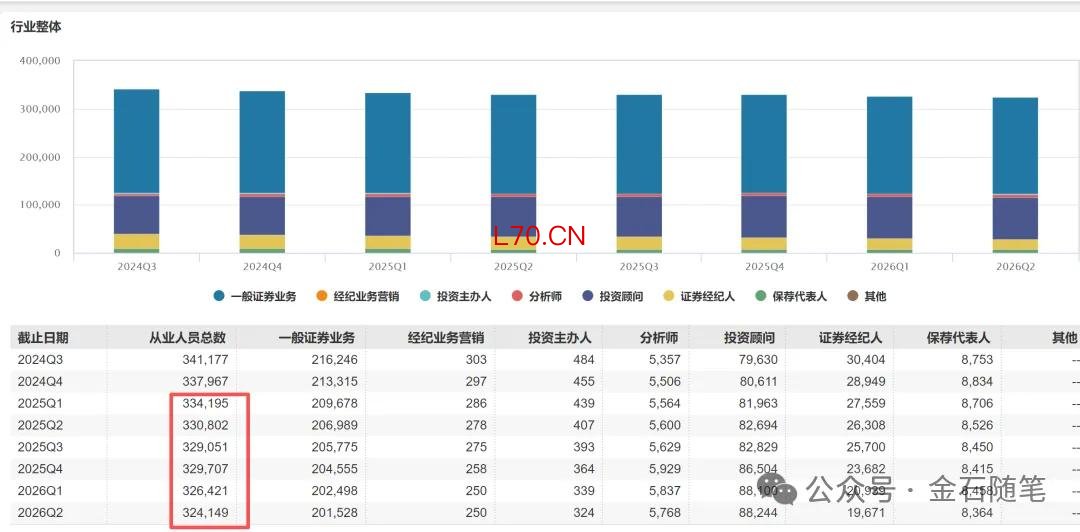Toggle the 经纪业务营销 legend series
Screen dimensions: 1080x532
pos(366,296)
